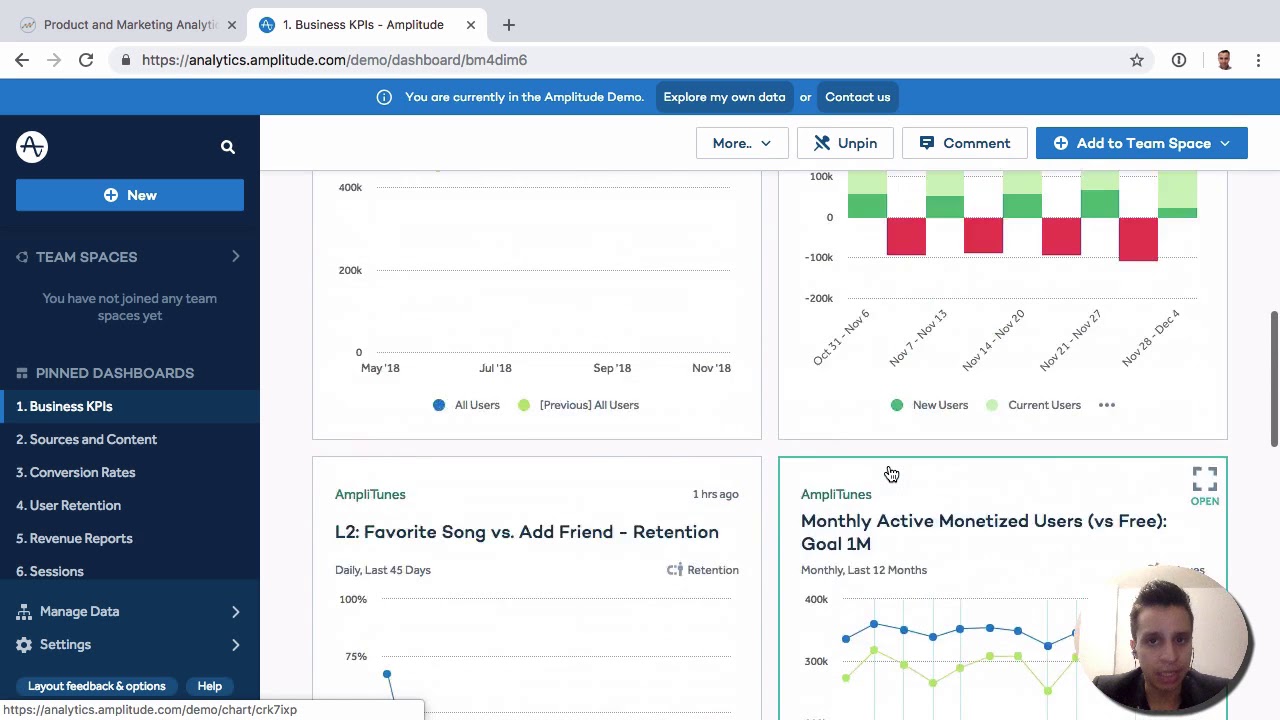Open search with the magnifier icon

pyautogui.click(x=227, y=147)
